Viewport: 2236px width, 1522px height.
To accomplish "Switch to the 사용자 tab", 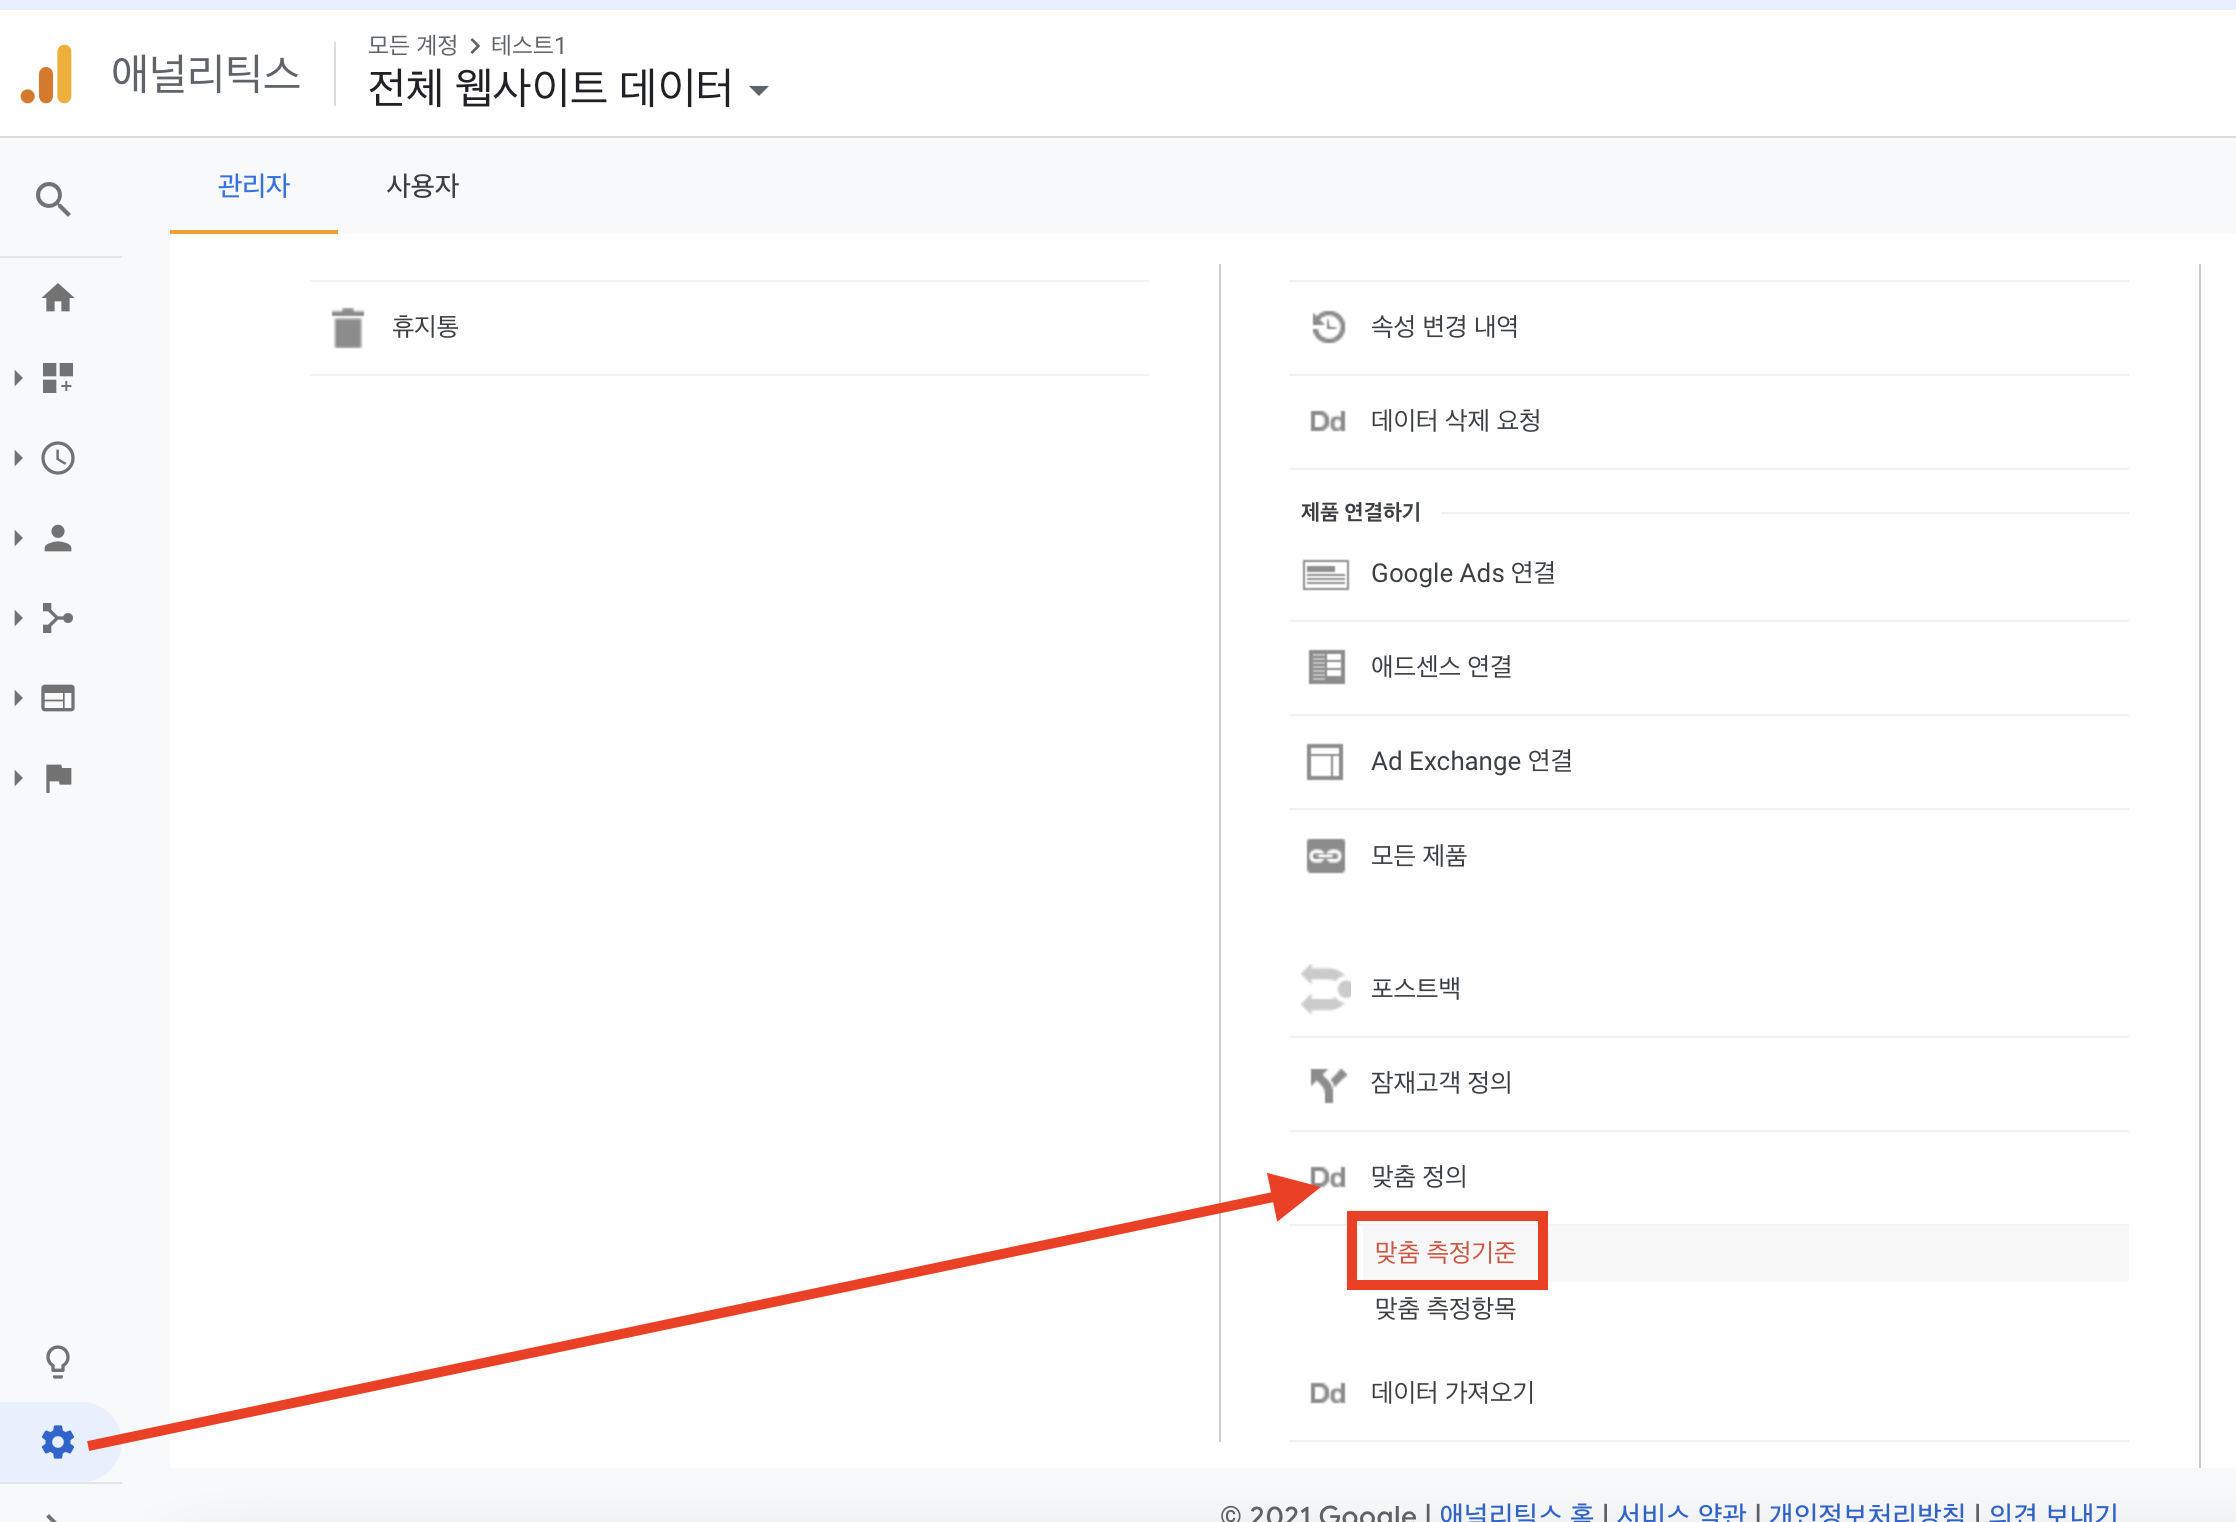I will pos(423,185).
